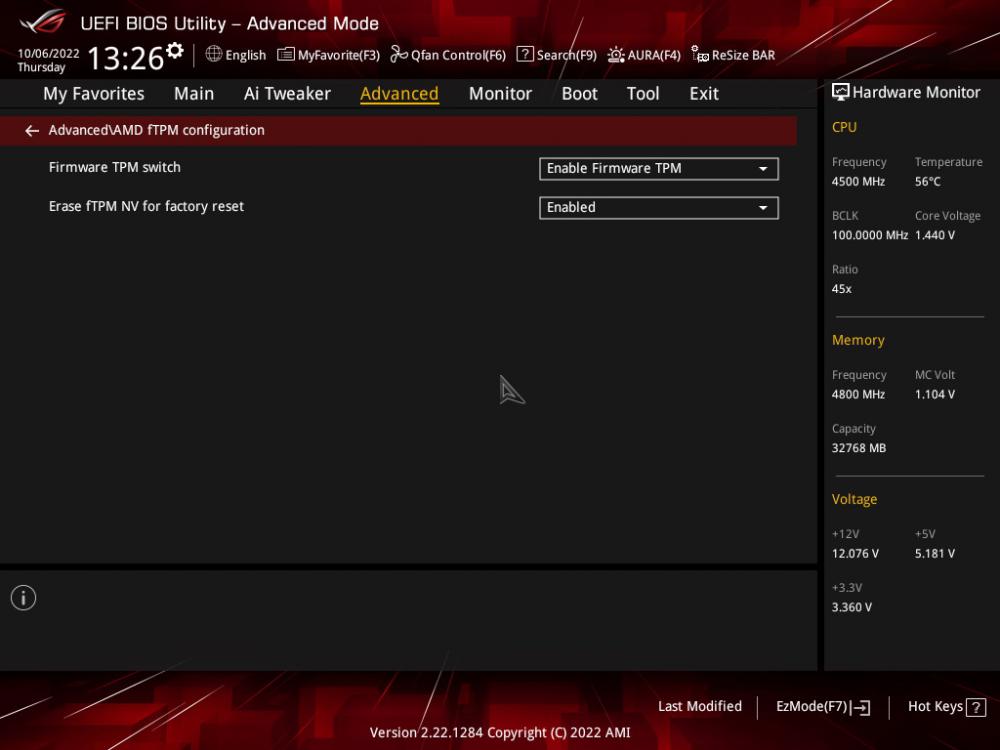Open the MyFavorite(F3) list icon
The width and height of the screenshot is (1000, 750).
286,55
